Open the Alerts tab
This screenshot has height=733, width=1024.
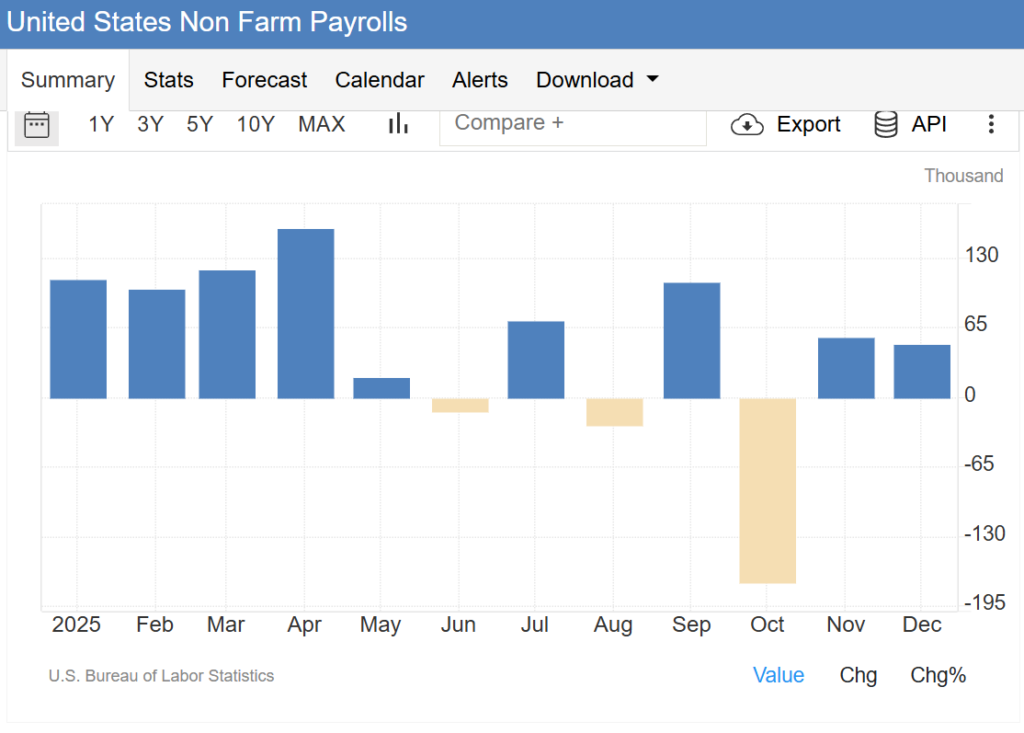click(480, 80)
